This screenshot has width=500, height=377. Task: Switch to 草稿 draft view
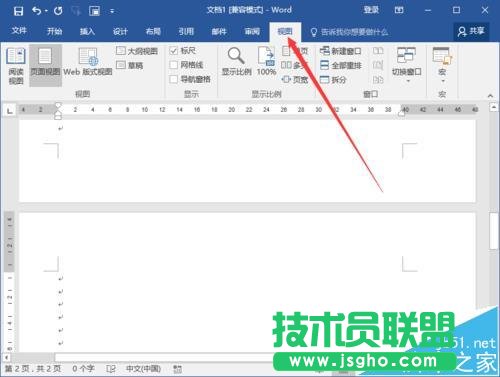(130, 65)
